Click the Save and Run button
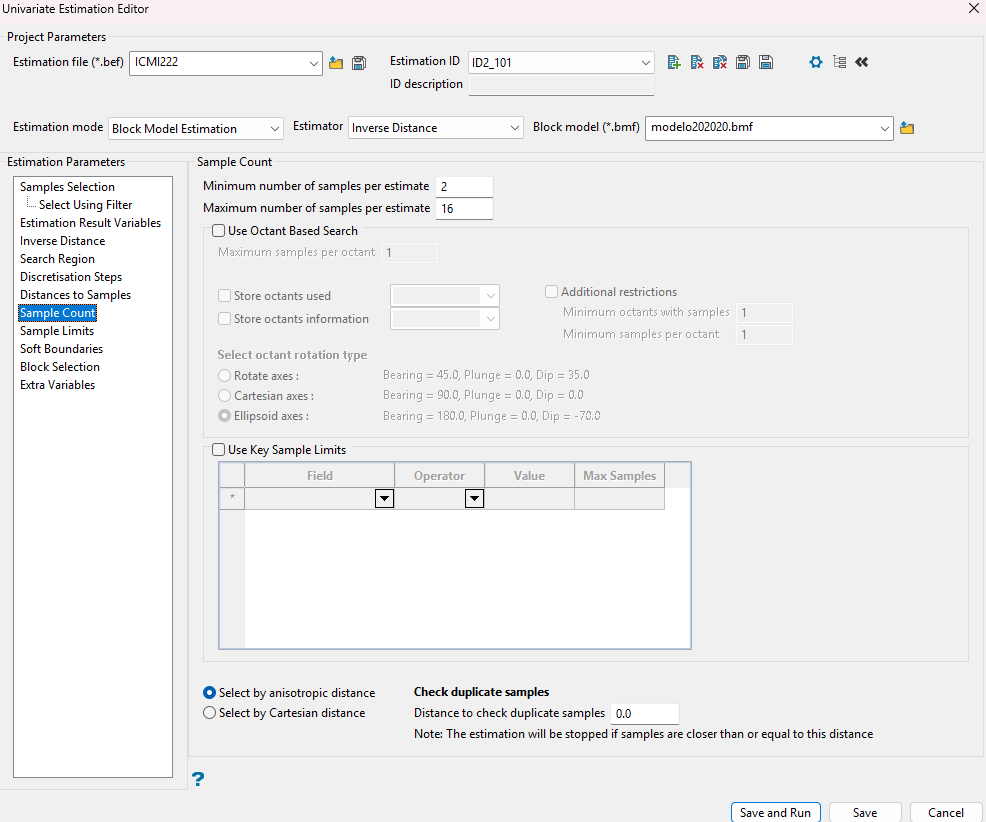This screenshot has width=986, height=822. pyautogui.click(x=775, y=813)
